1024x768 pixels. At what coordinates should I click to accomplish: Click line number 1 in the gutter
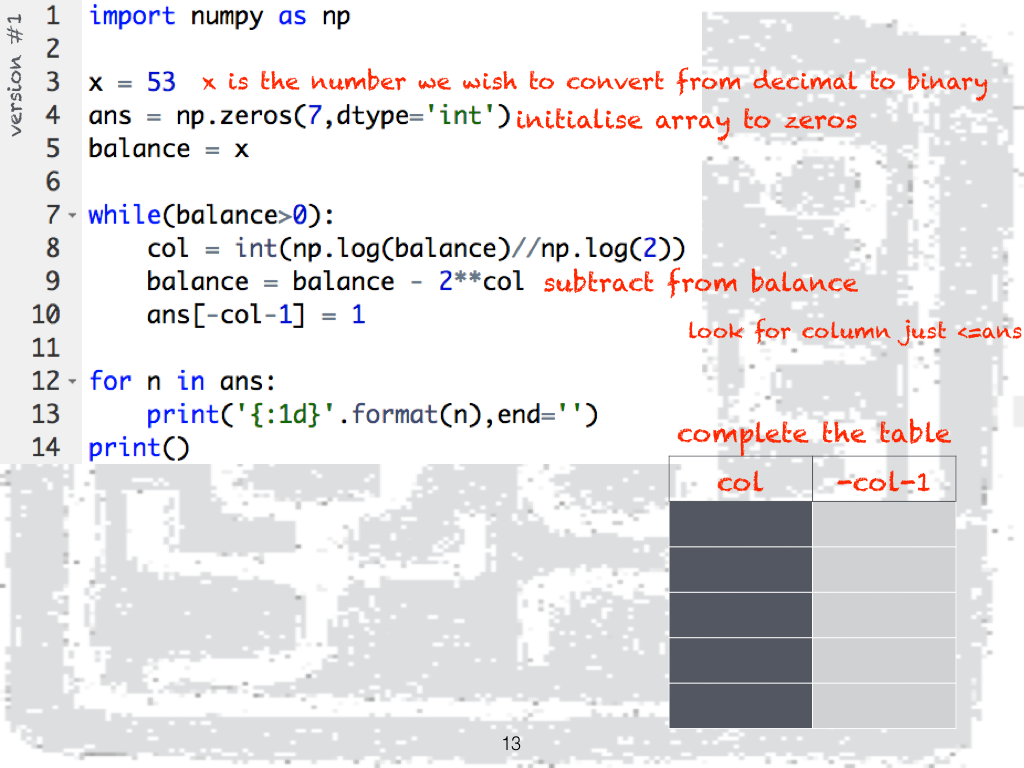pyautogui.click(x=52, y=16)
